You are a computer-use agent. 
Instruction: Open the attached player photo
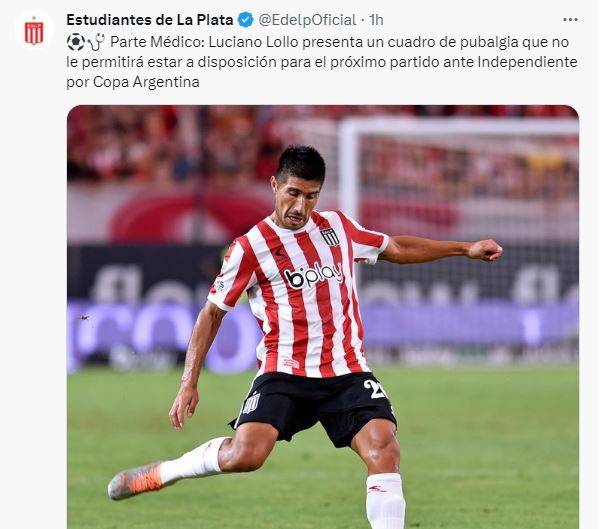pyautogui.click(x=323, y=317)
